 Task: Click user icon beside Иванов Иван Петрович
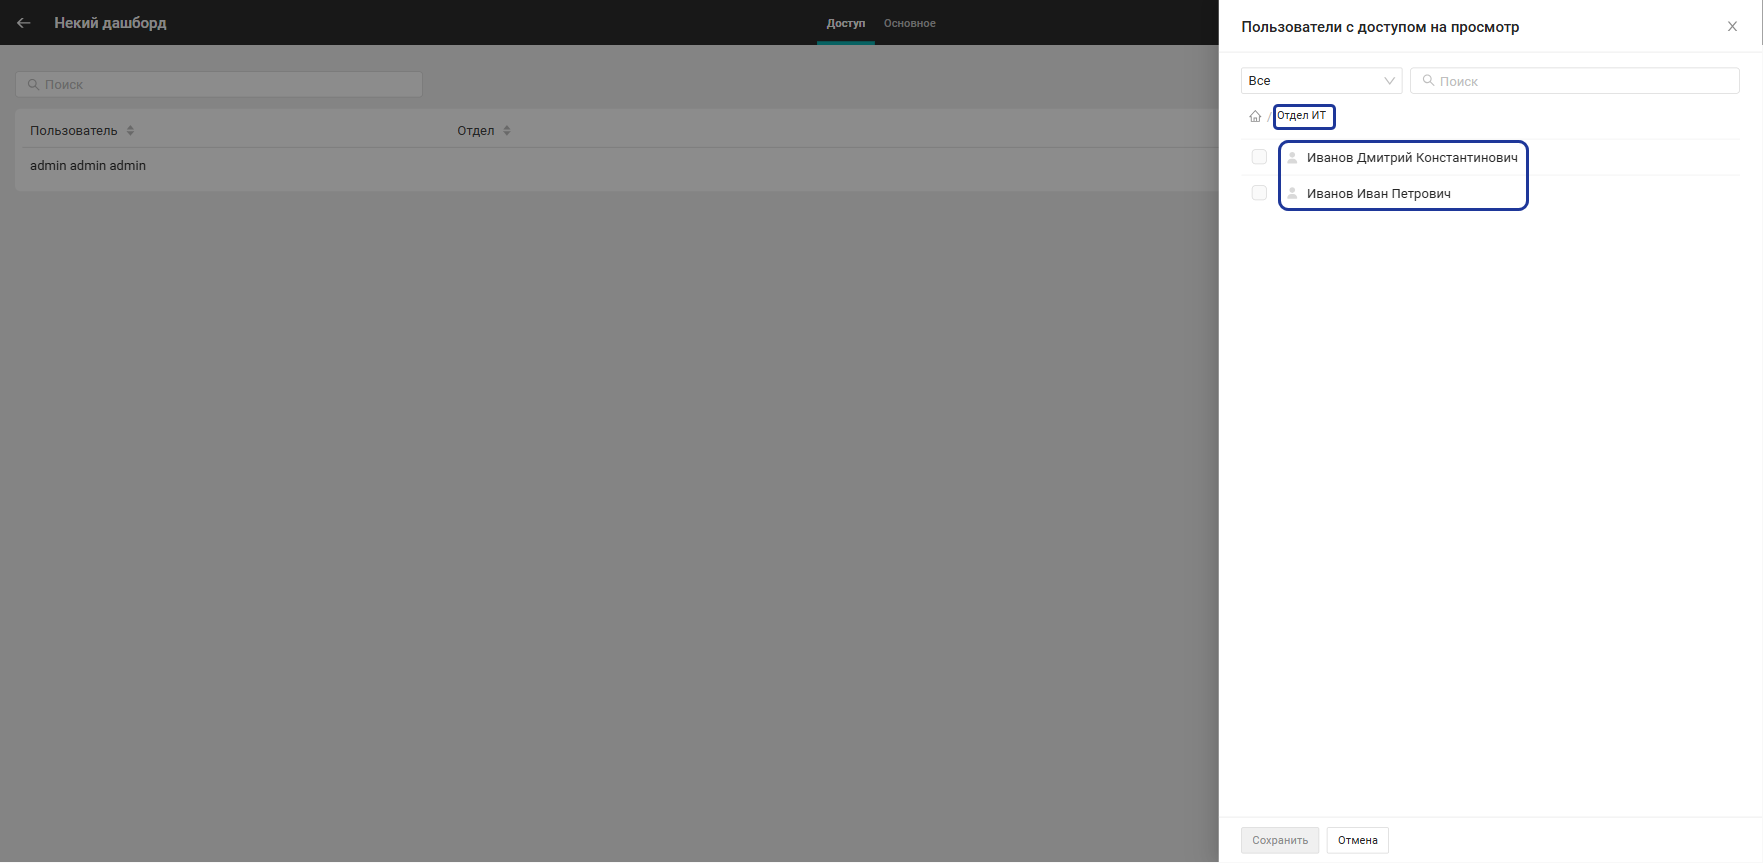(1292, 193)
